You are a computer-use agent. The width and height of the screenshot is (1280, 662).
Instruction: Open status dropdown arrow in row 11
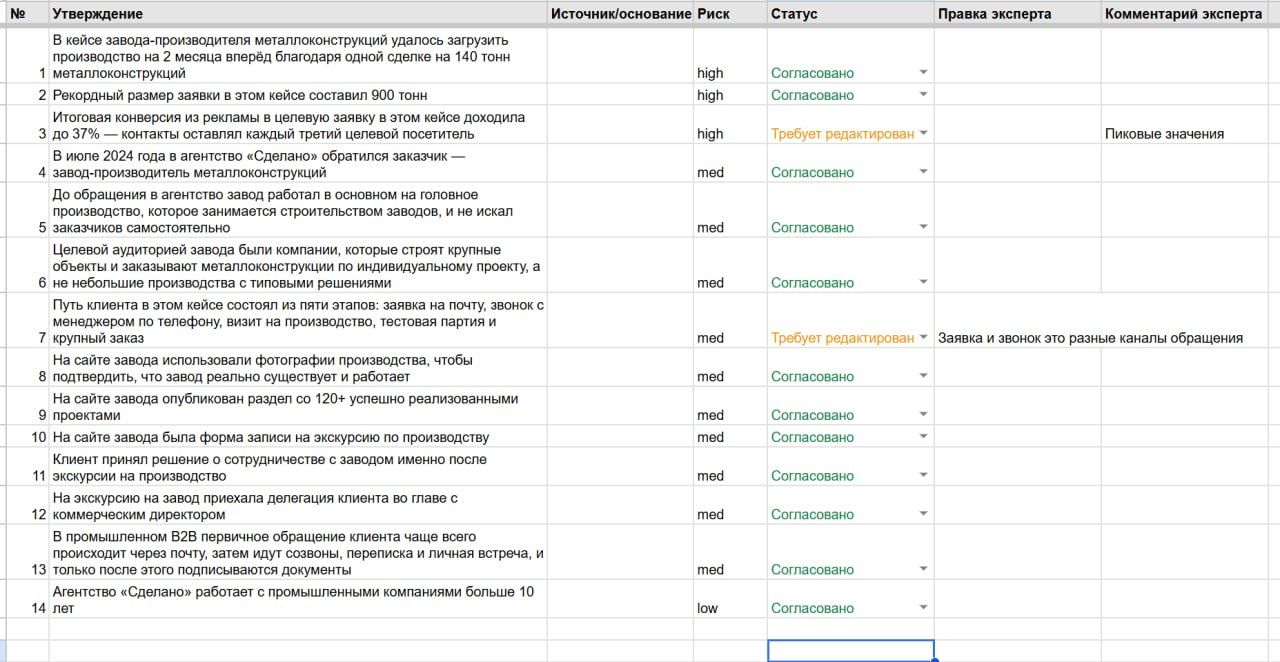(x=923, y=476)
